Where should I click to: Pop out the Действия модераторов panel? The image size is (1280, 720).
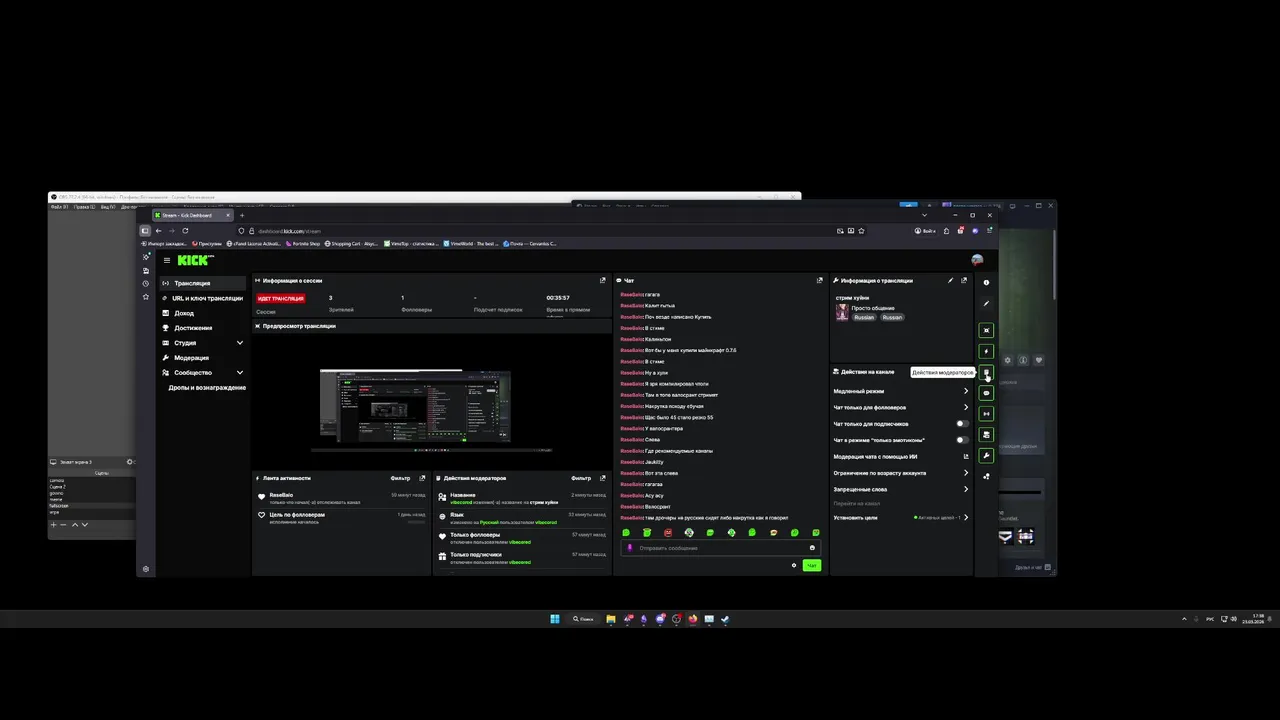(x=602, y=478)
